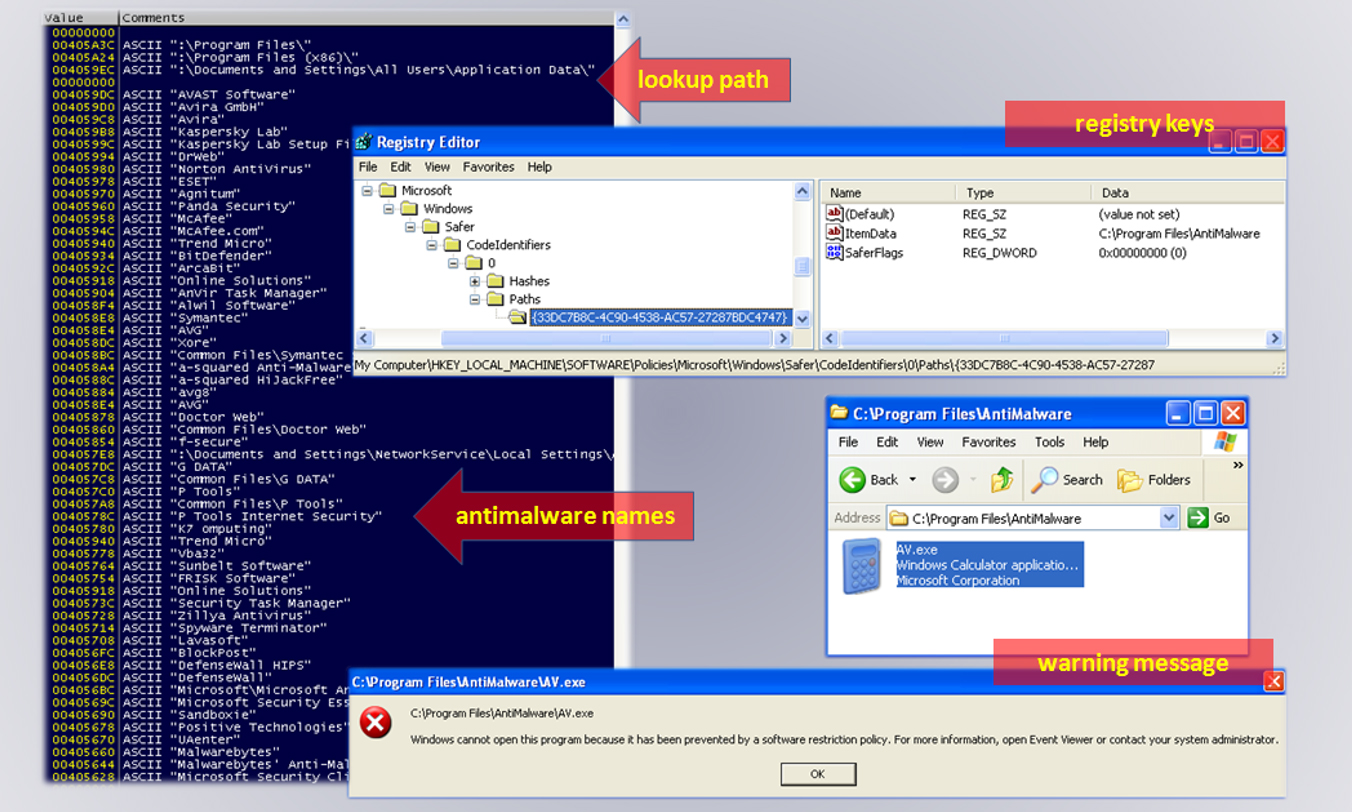Expand the Hashes key in registry tree

coord(475,281)
